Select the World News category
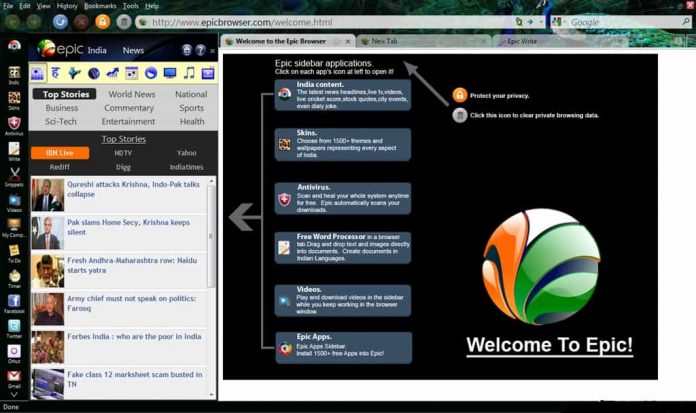Screen dimensions: 696x413 pyautogui.click(x=131, y=95)
